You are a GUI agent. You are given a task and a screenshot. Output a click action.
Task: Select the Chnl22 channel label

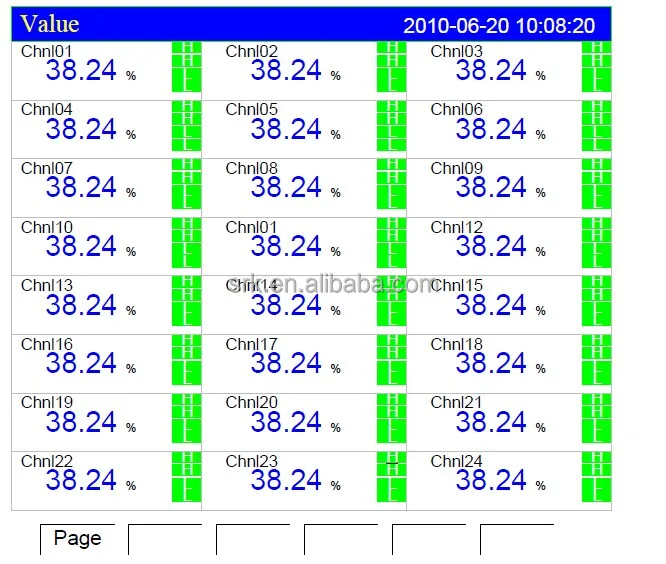pyautogui.click(x=47, y=461)
